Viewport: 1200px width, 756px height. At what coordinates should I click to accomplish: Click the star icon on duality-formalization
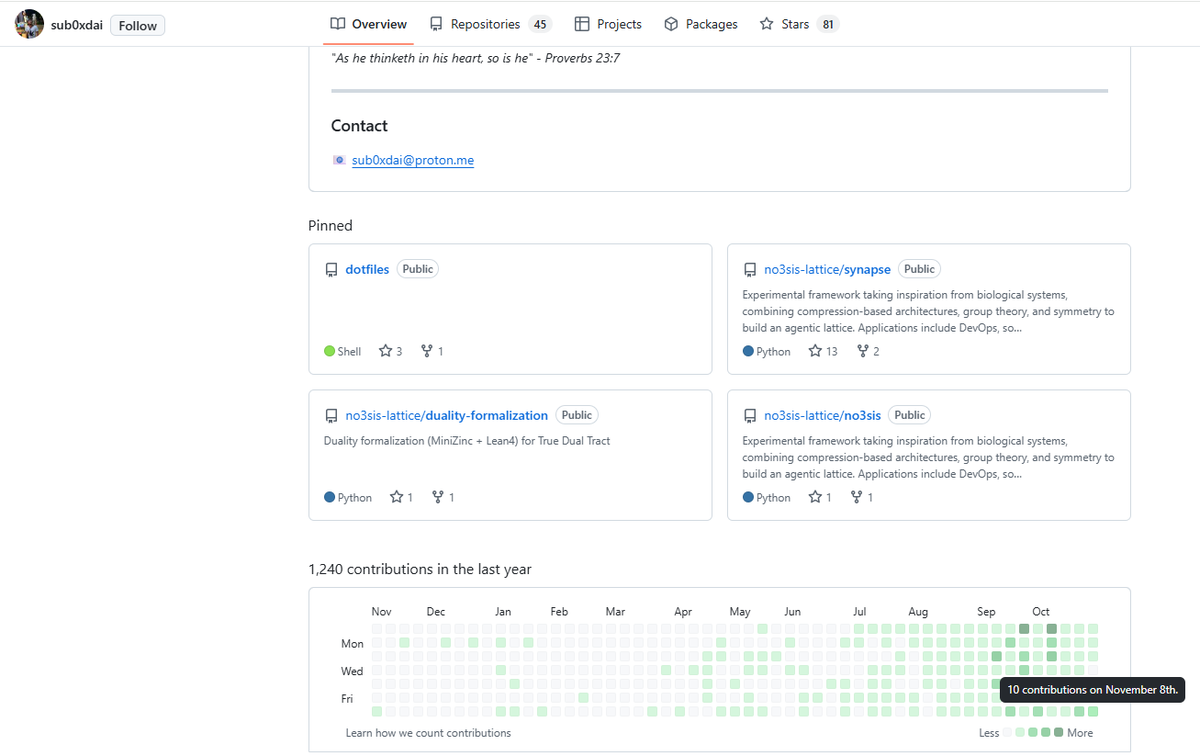point(396,497)
